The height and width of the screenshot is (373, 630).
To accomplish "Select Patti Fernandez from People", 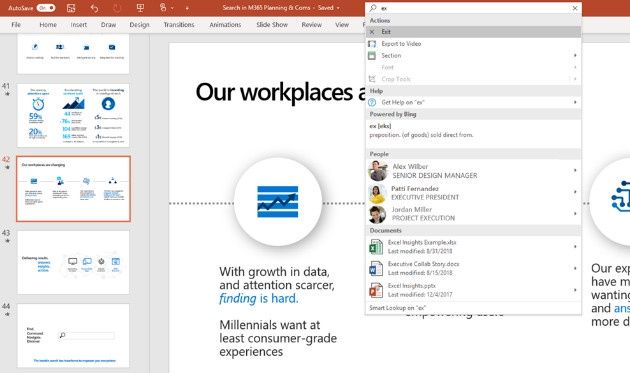I will point(473,193).
